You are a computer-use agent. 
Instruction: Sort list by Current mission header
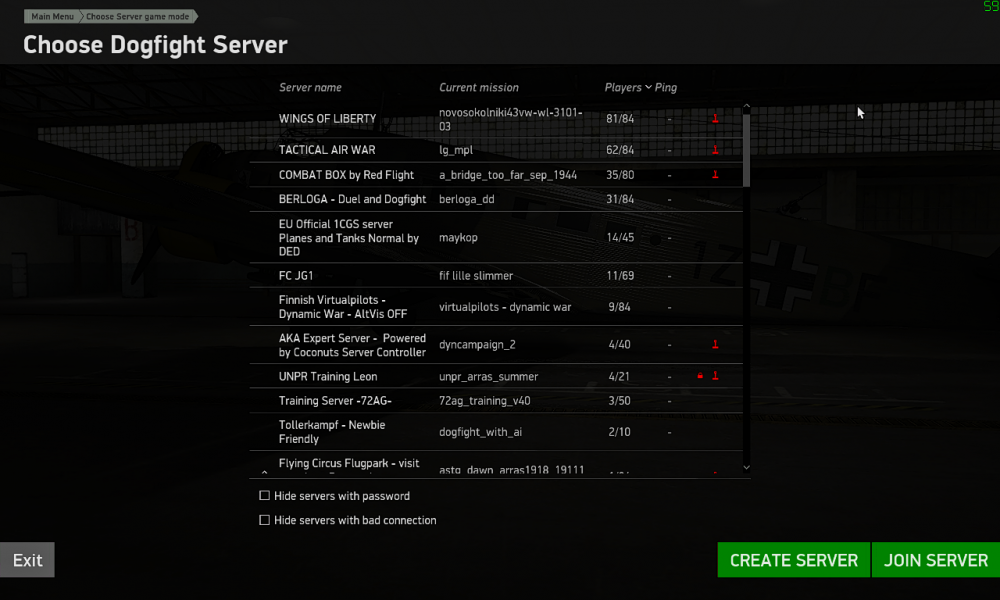[x=478, y=87]
